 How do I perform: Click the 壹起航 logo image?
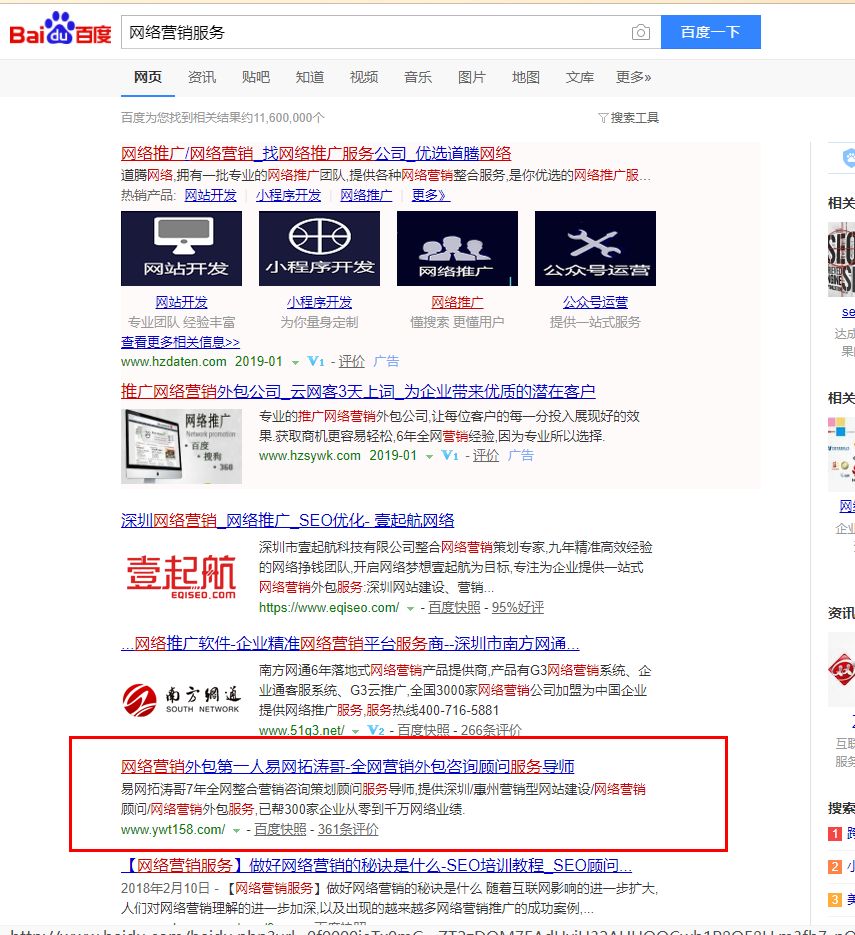coord(181,575)
